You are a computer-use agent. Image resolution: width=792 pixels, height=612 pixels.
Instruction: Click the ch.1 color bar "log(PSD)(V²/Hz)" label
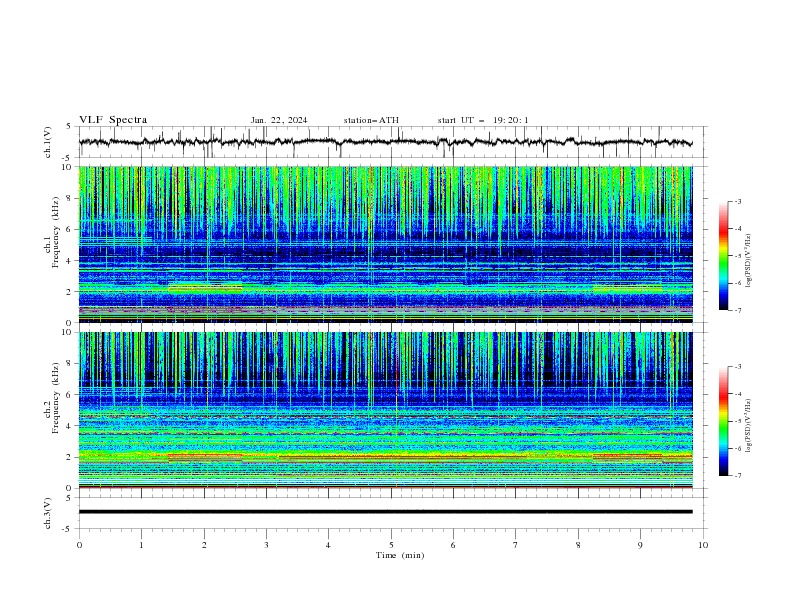pos(749,261)
